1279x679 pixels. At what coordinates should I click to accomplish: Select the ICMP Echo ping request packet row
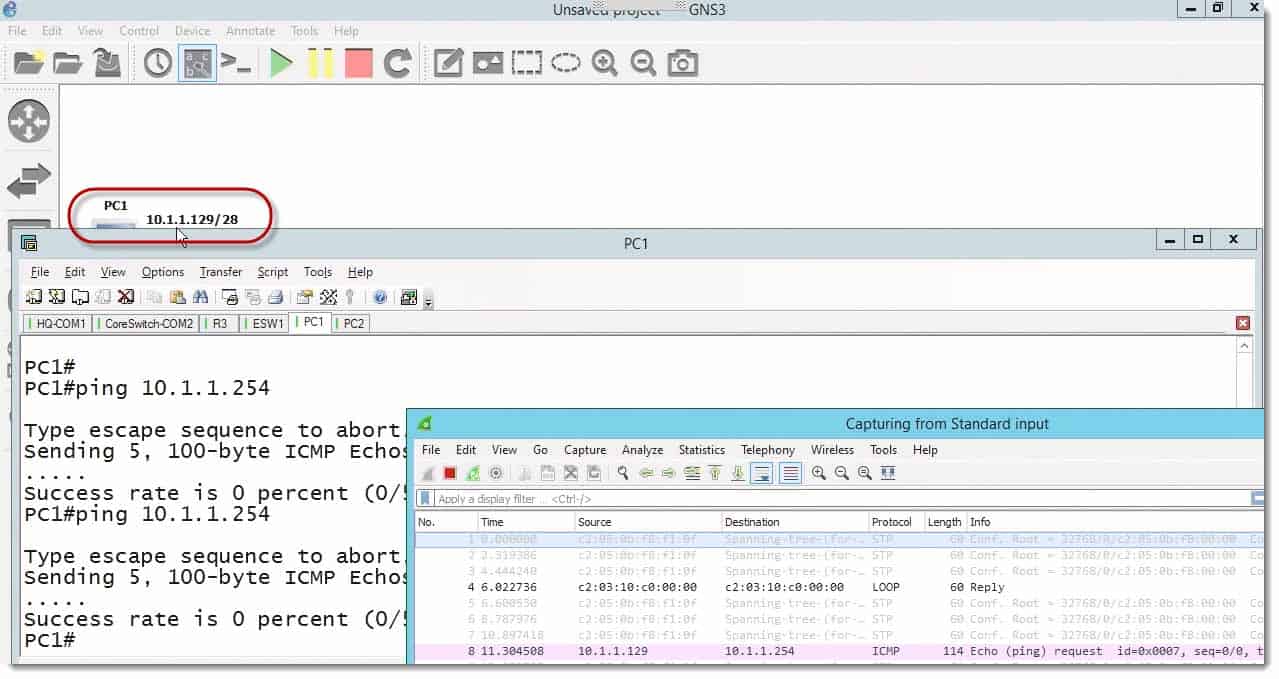839,651
